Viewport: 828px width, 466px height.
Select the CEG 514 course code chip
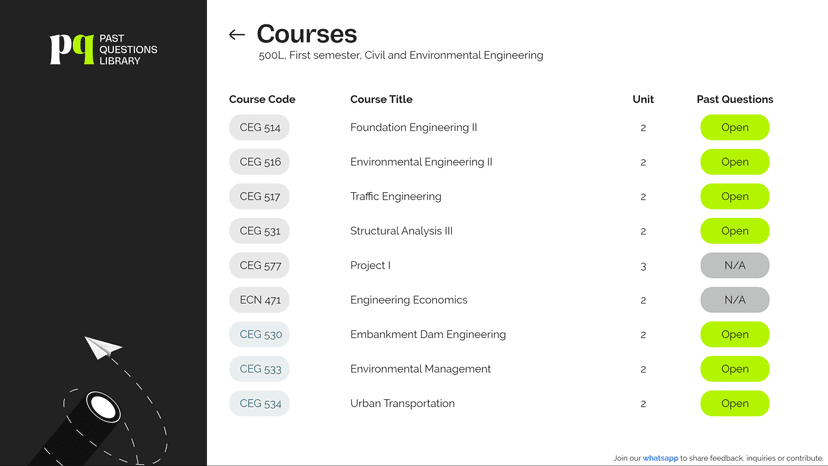tap(259, 127)
